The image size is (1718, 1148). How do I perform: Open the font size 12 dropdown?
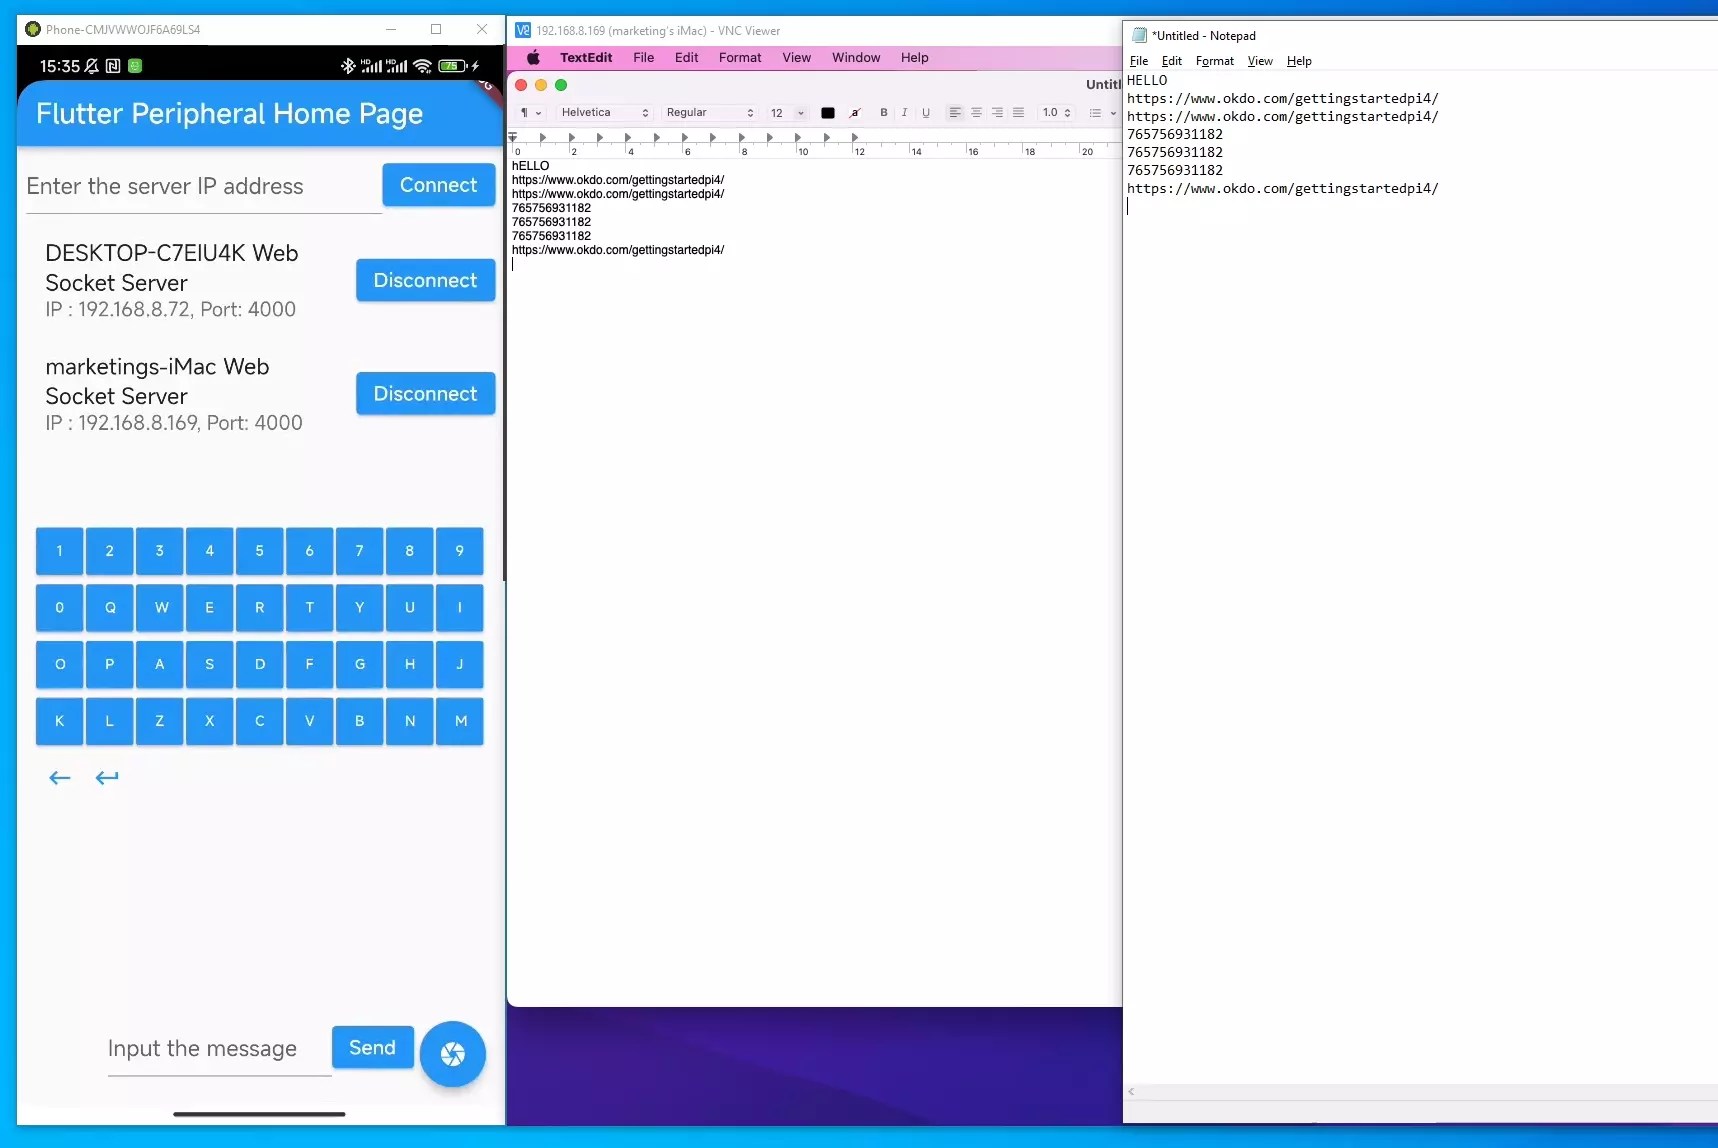point(787,112)
